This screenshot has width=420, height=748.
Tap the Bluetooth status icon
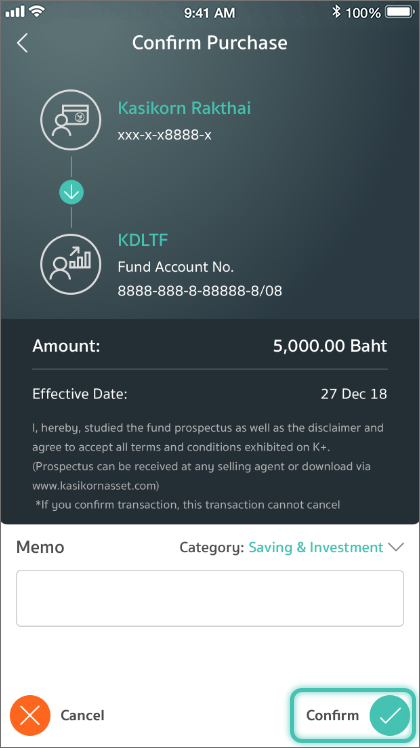coord(336,12)
